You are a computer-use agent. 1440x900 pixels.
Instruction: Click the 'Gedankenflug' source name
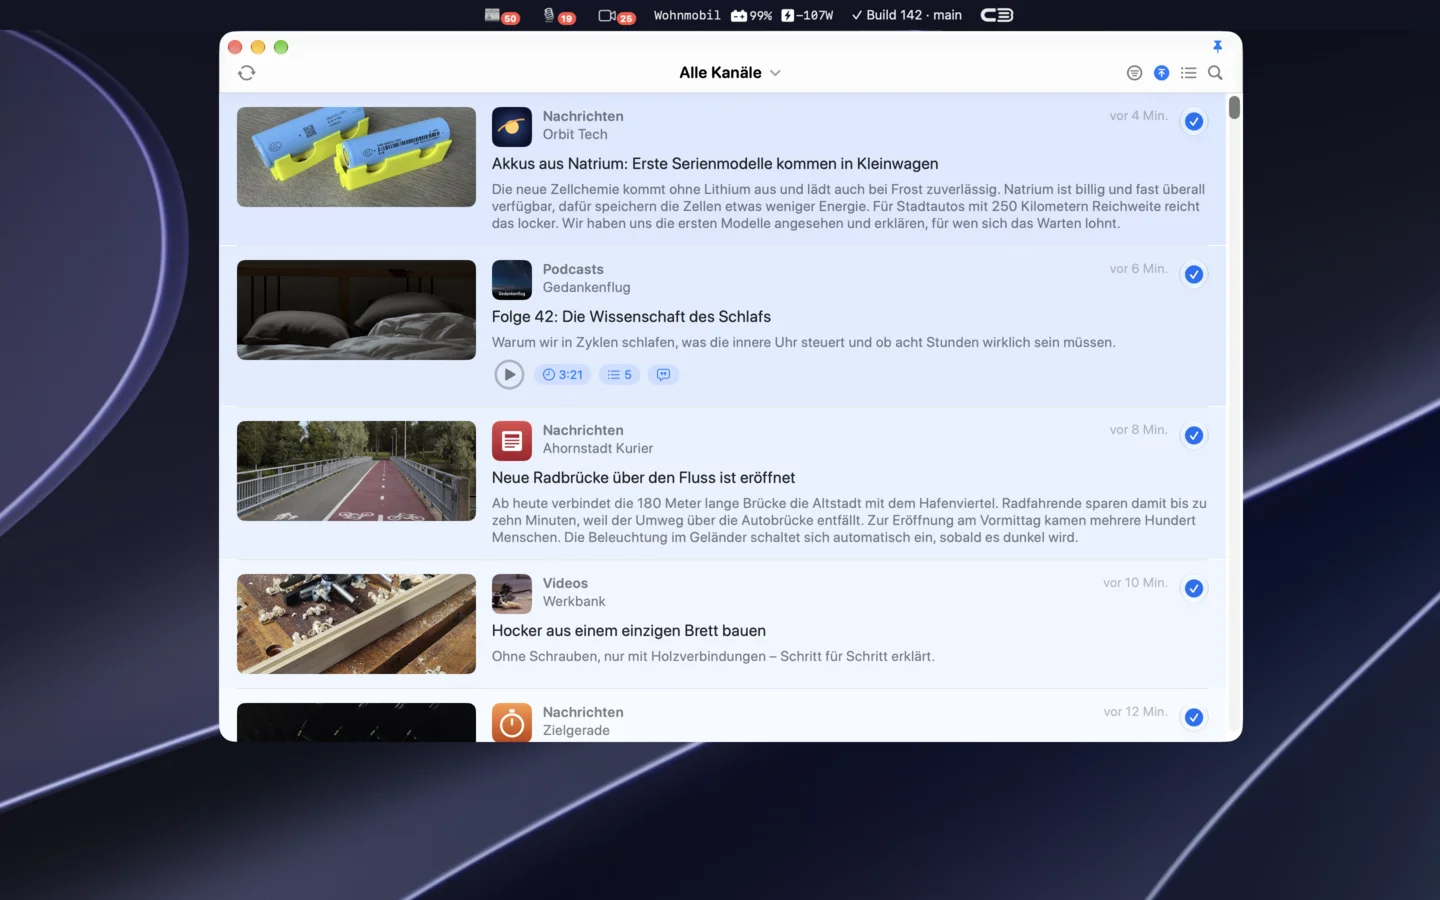pyautogui.click(x=587, y=287)
